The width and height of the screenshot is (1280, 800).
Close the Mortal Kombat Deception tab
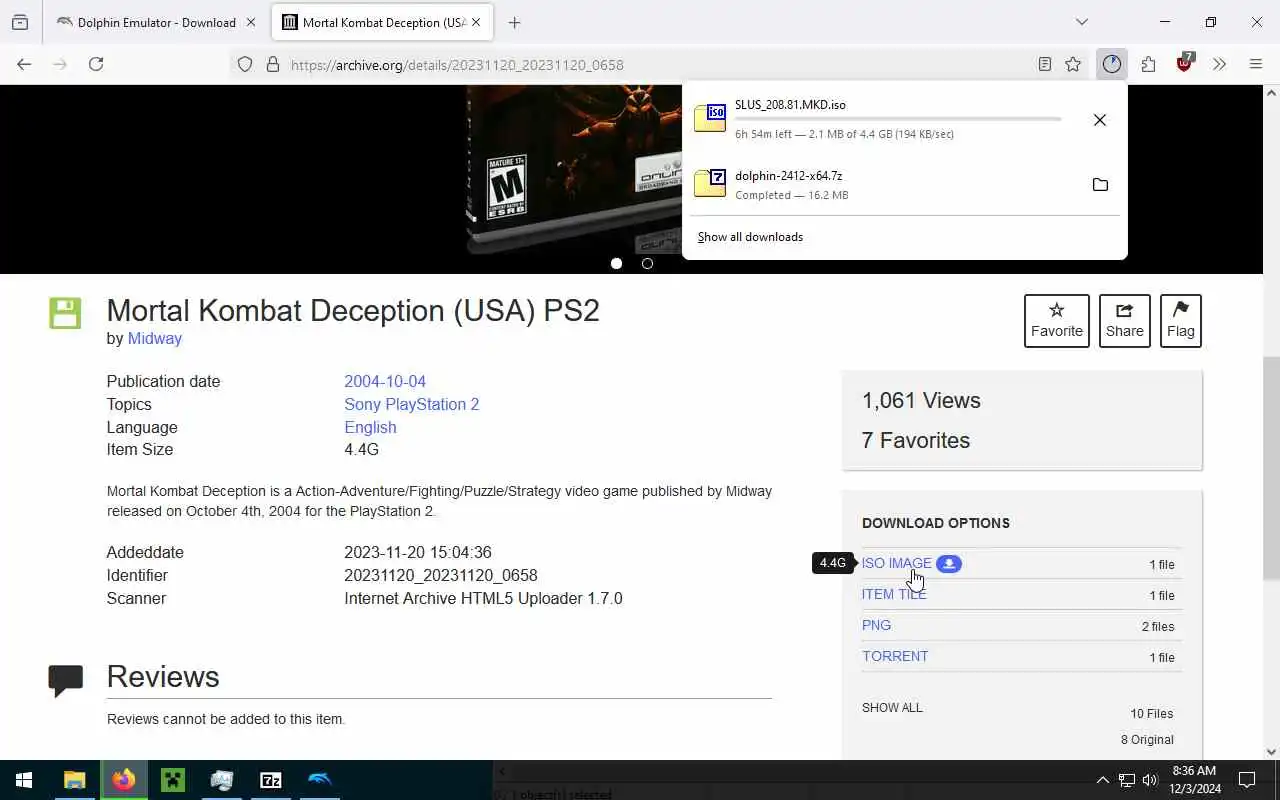pos(476,22)
